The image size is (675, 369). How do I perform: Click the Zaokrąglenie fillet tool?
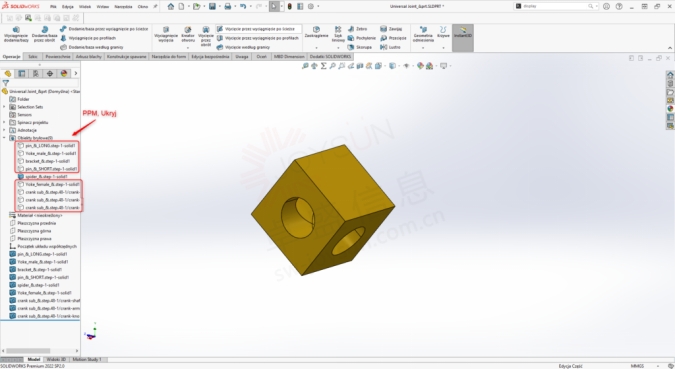[x=316, y=33]
